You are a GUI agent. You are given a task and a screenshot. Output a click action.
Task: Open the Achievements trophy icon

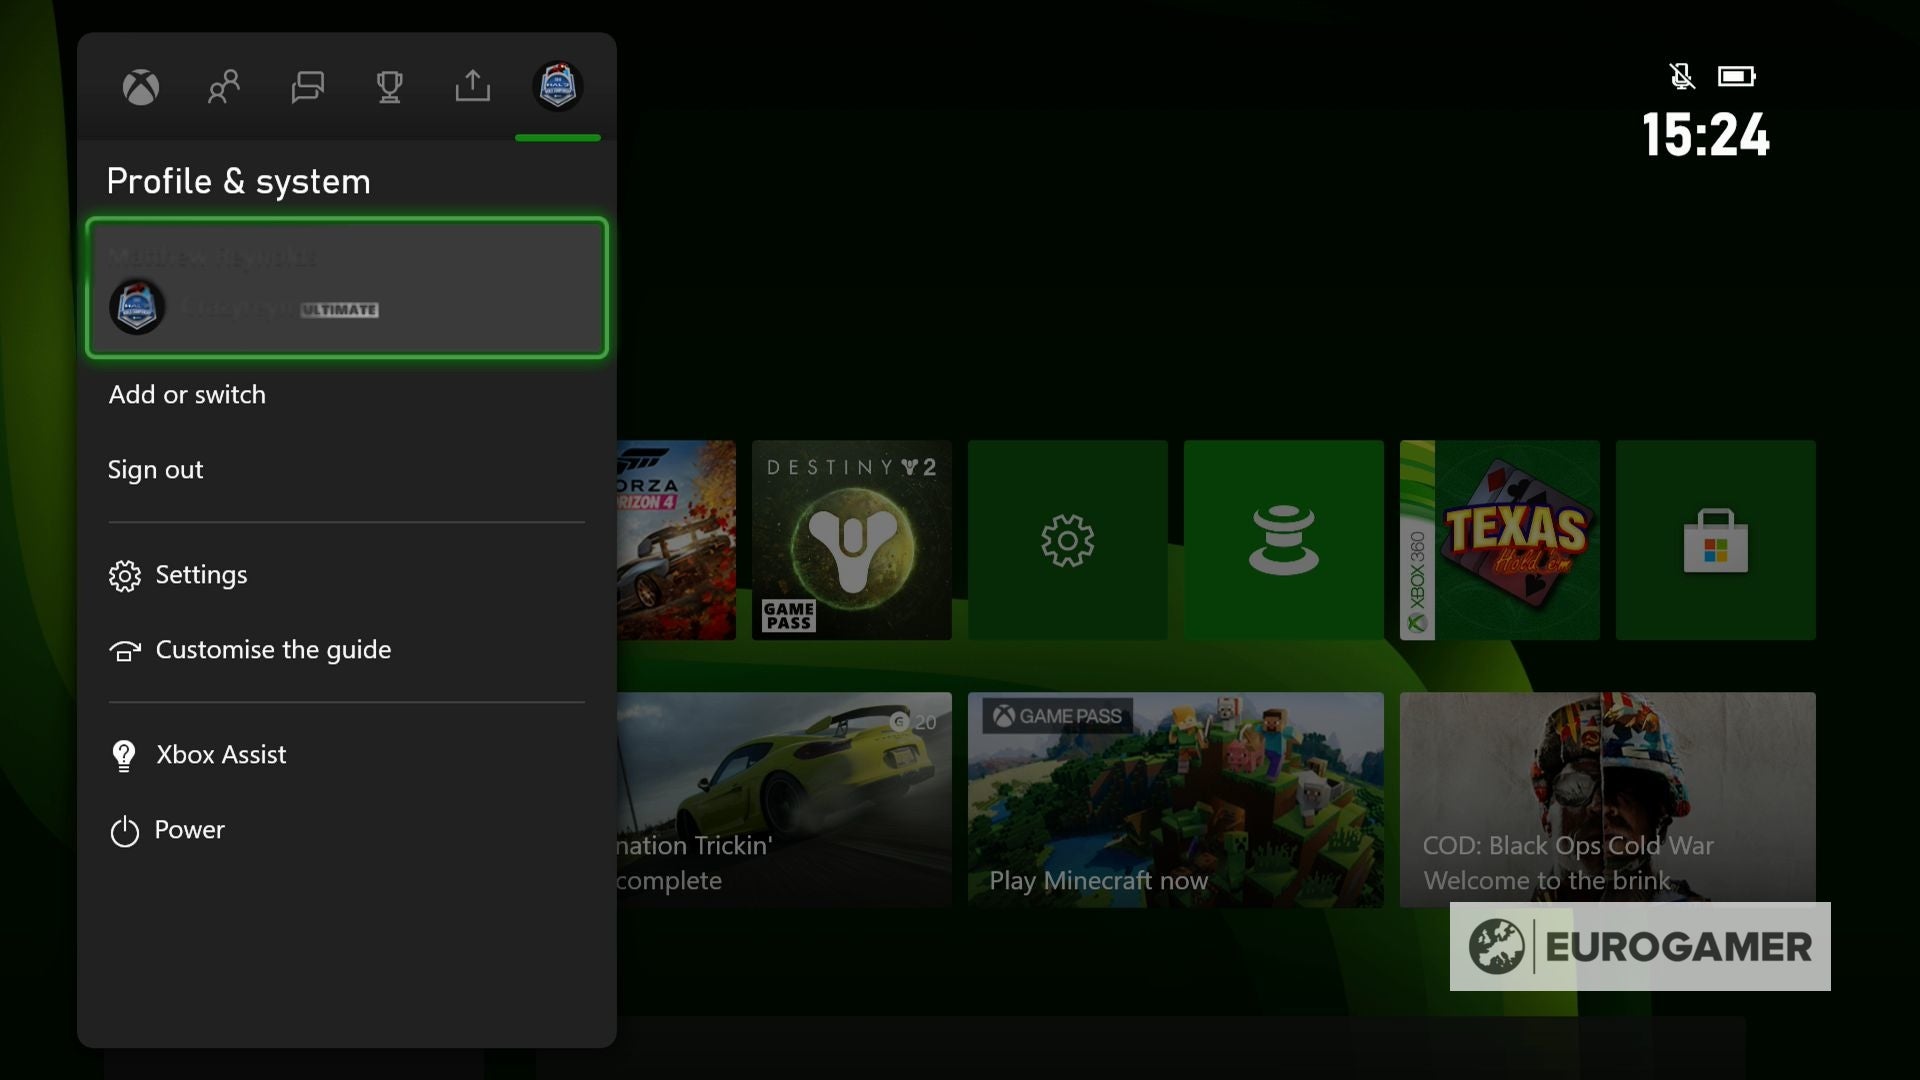[x=390, y=87]
